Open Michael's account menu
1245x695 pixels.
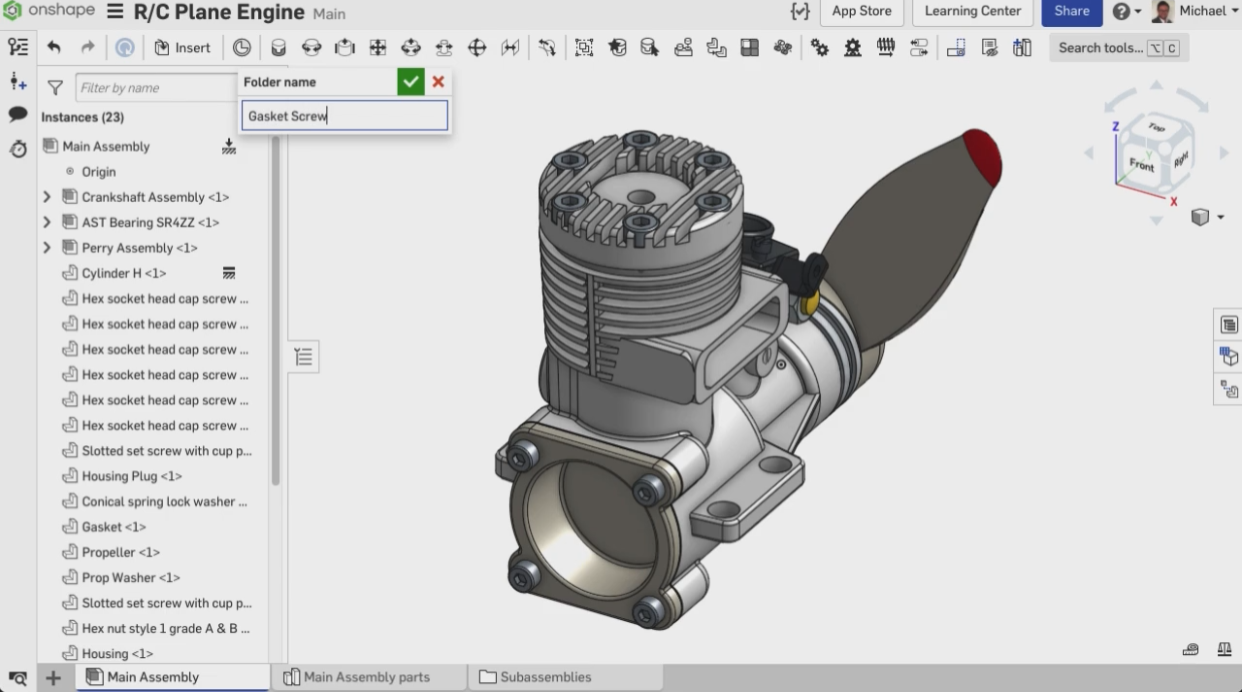tap(1196, 11)
